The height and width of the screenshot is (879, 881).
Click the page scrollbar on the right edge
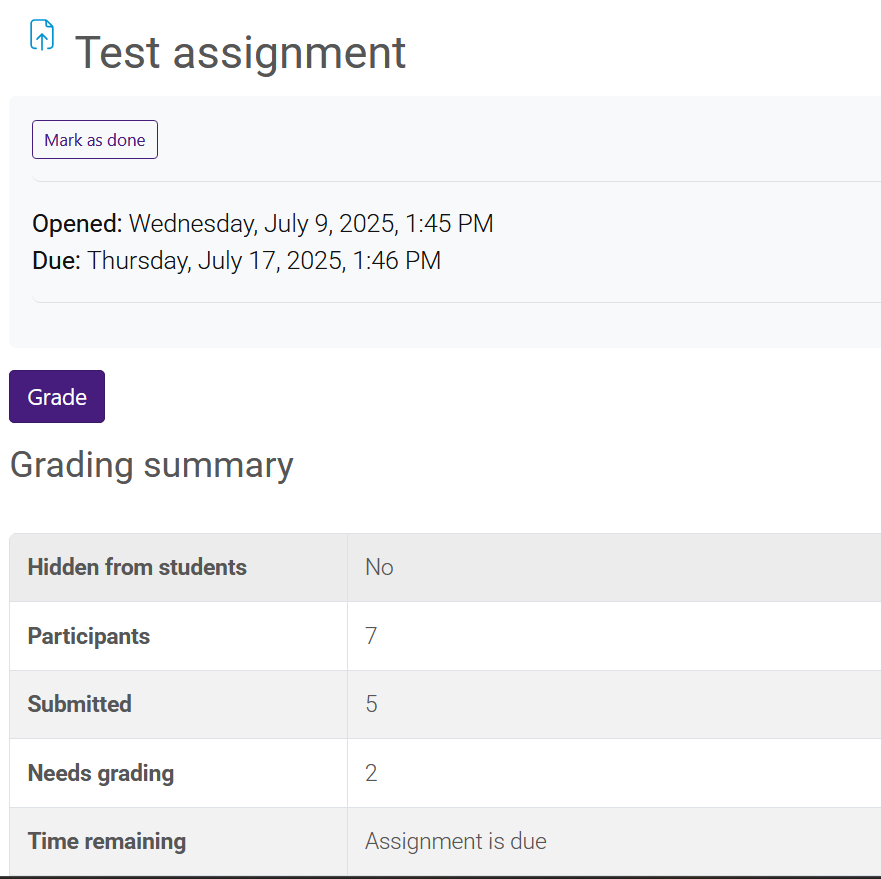click(x=877, y=440)
